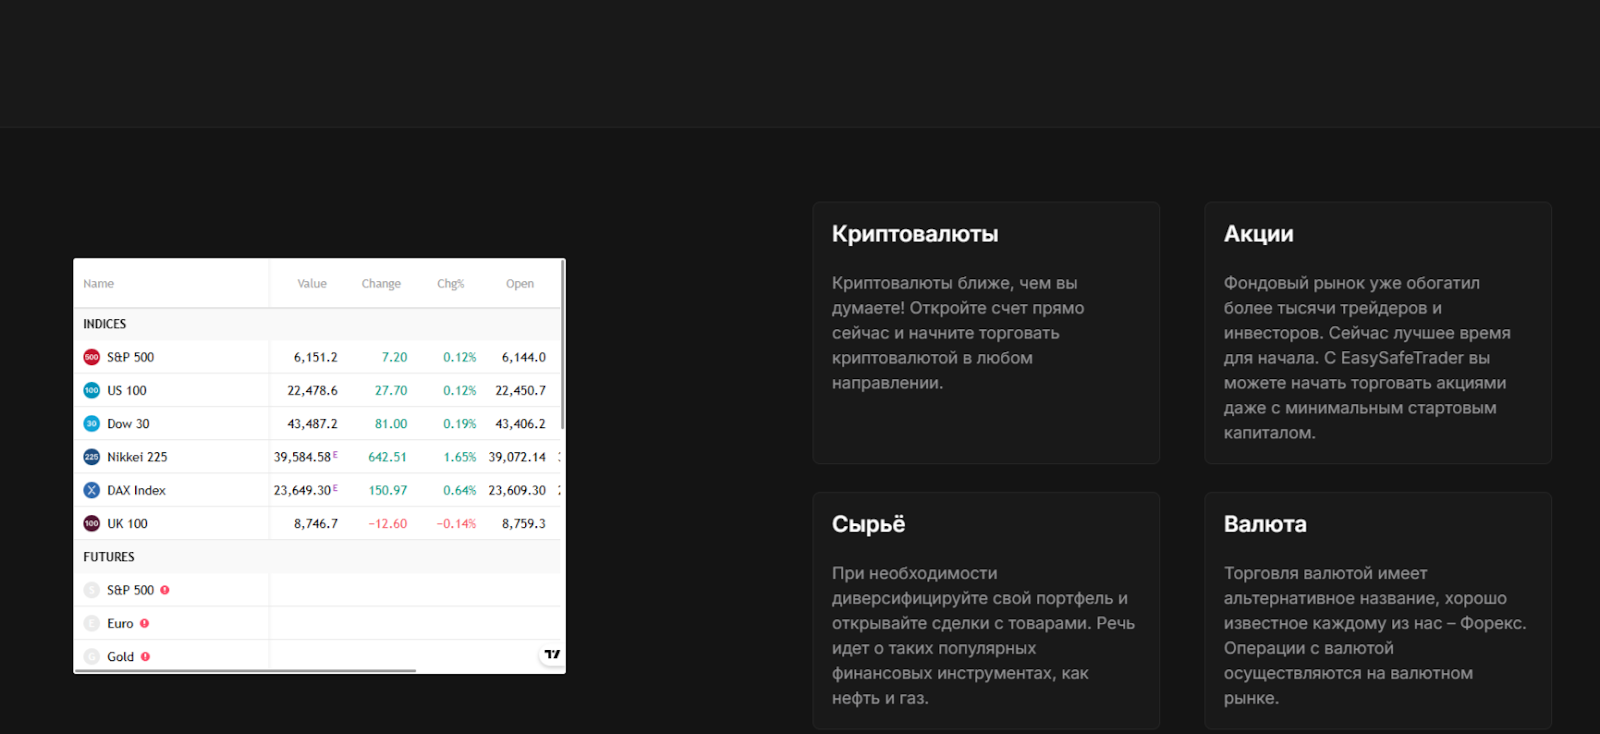Click Dow 30 open price 43,406.2

(521, 424)
